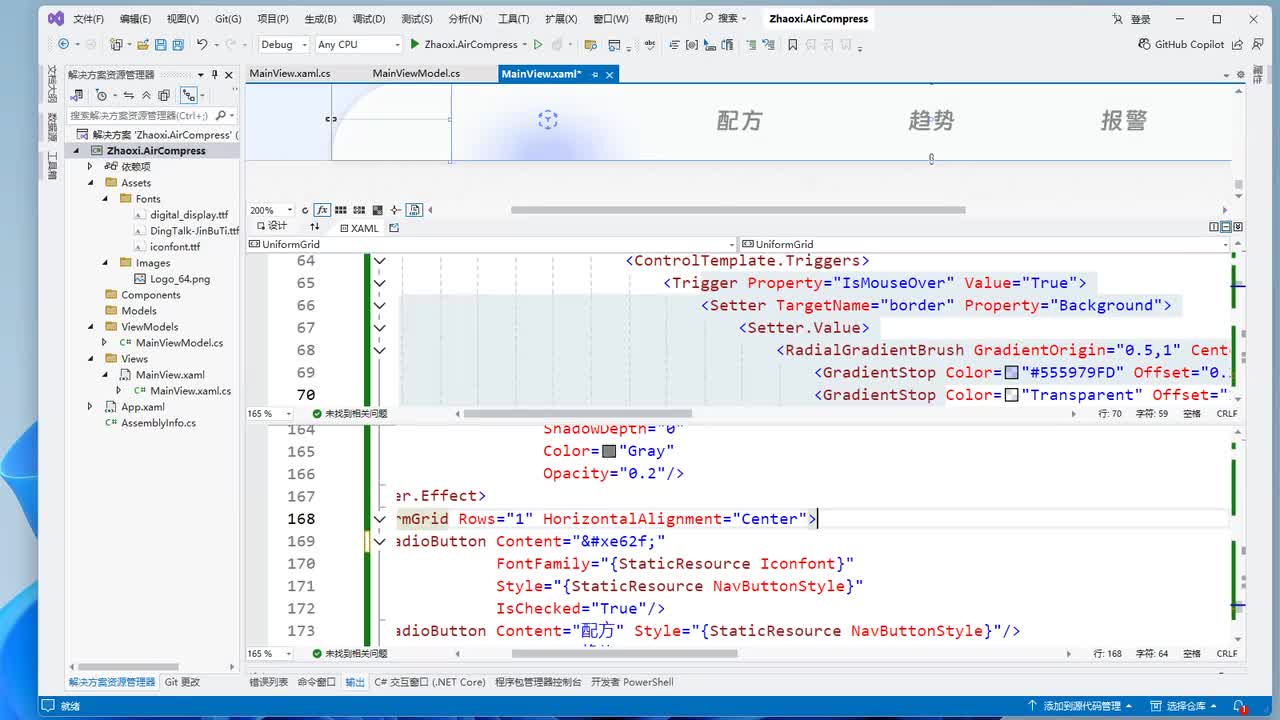Click 添加到源代码管理 in status bar
Viewport: 1280px width, 720px height.
tap(1081, 706)
